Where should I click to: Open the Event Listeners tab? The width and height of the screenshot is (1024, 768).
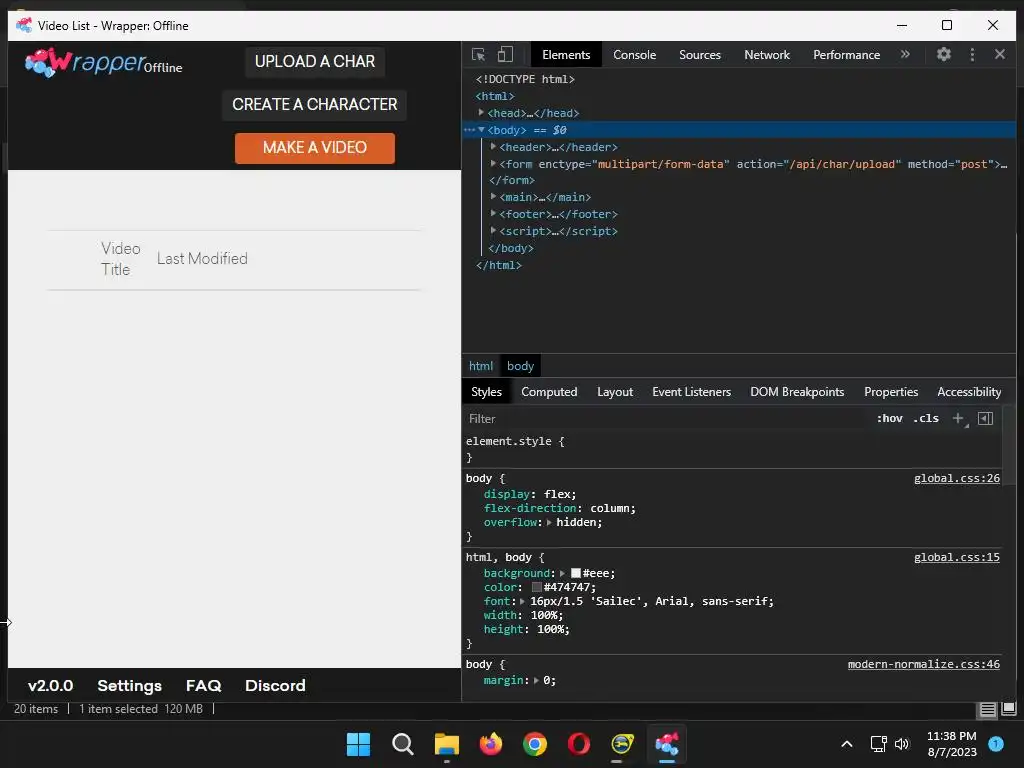click(691, 392)
